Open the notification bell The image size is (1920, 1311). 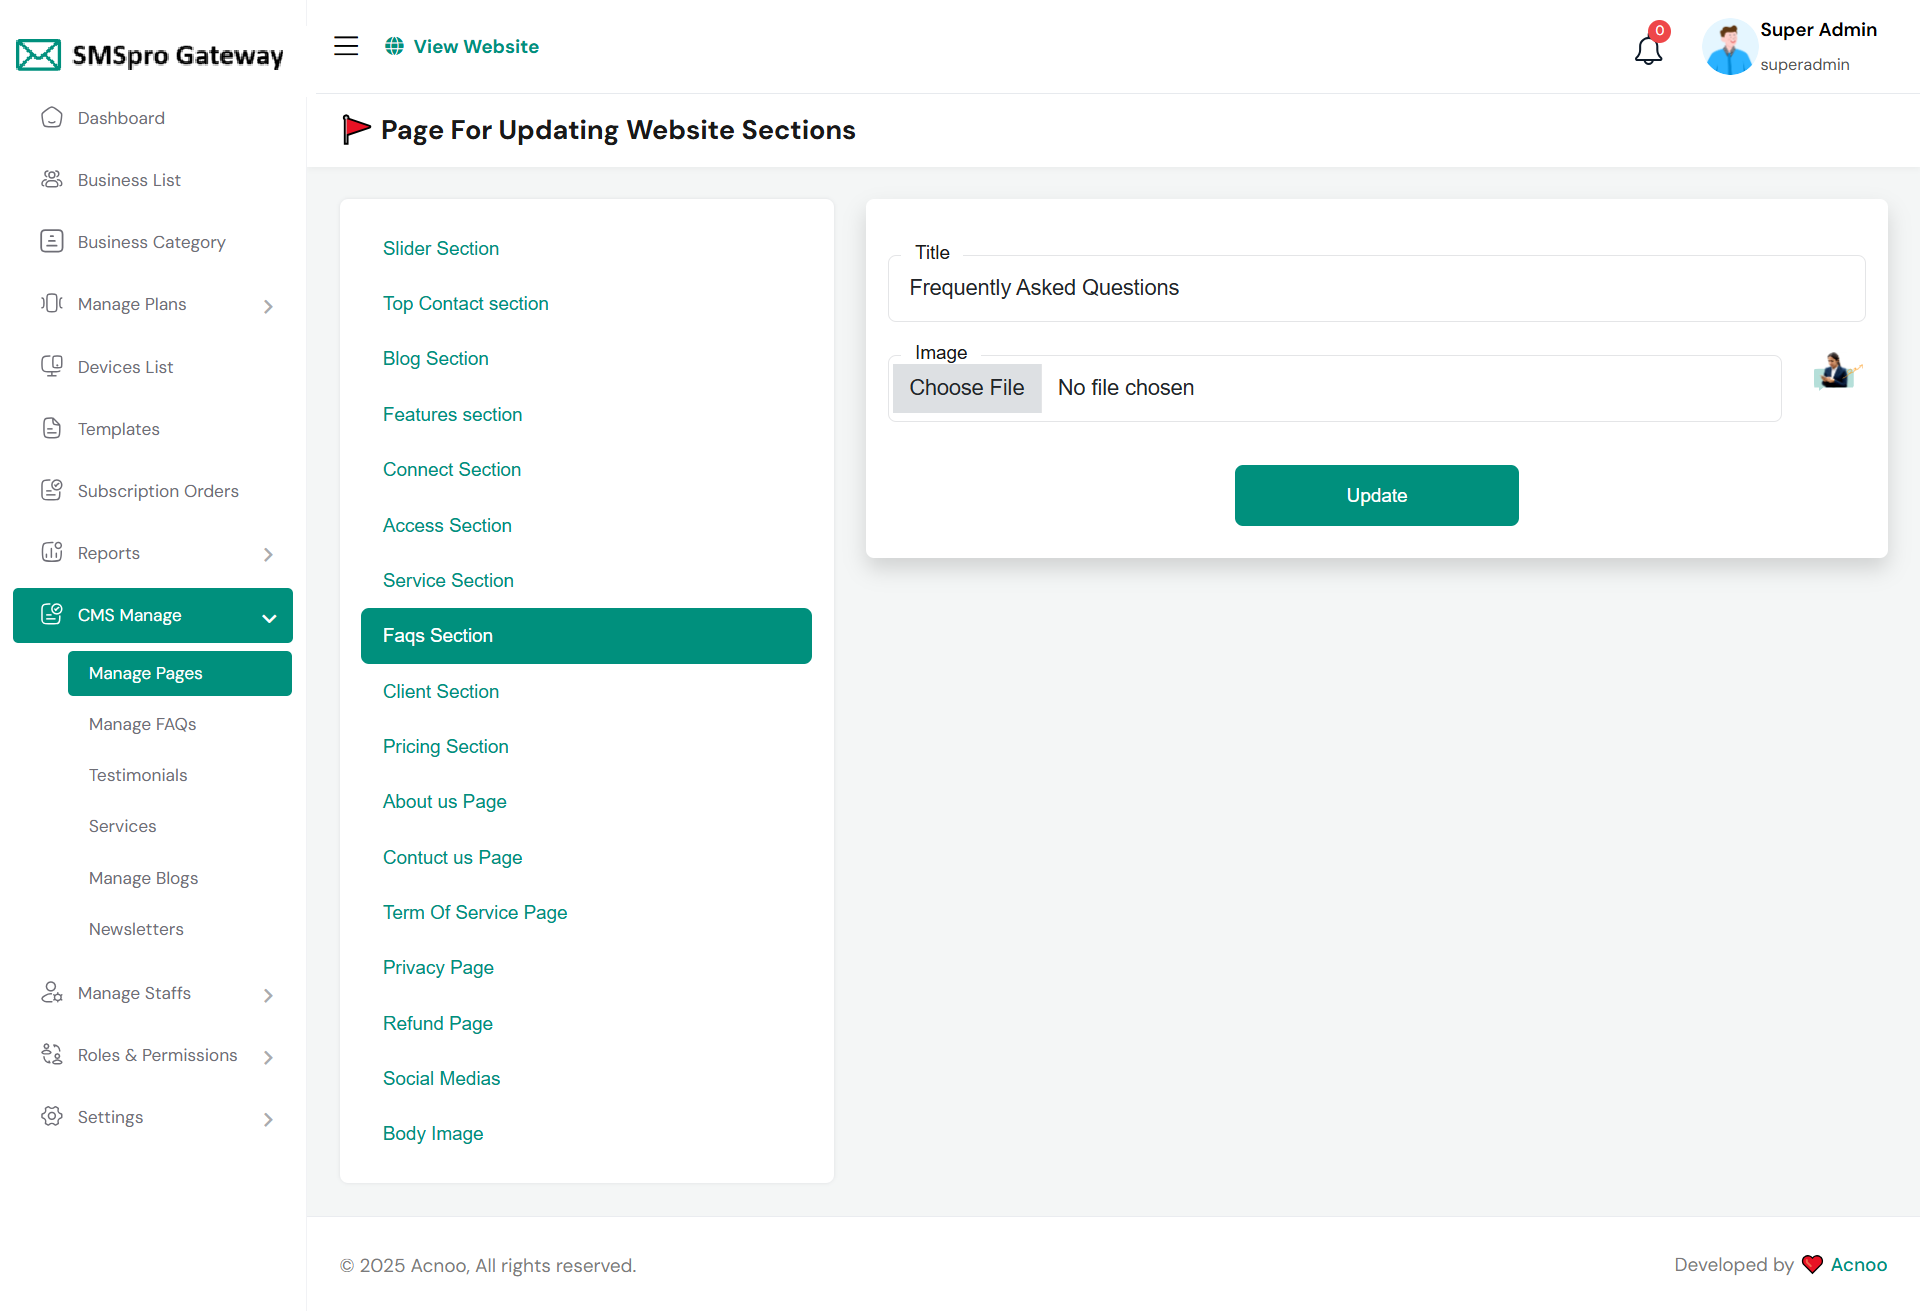click(x=1648, y=49)
